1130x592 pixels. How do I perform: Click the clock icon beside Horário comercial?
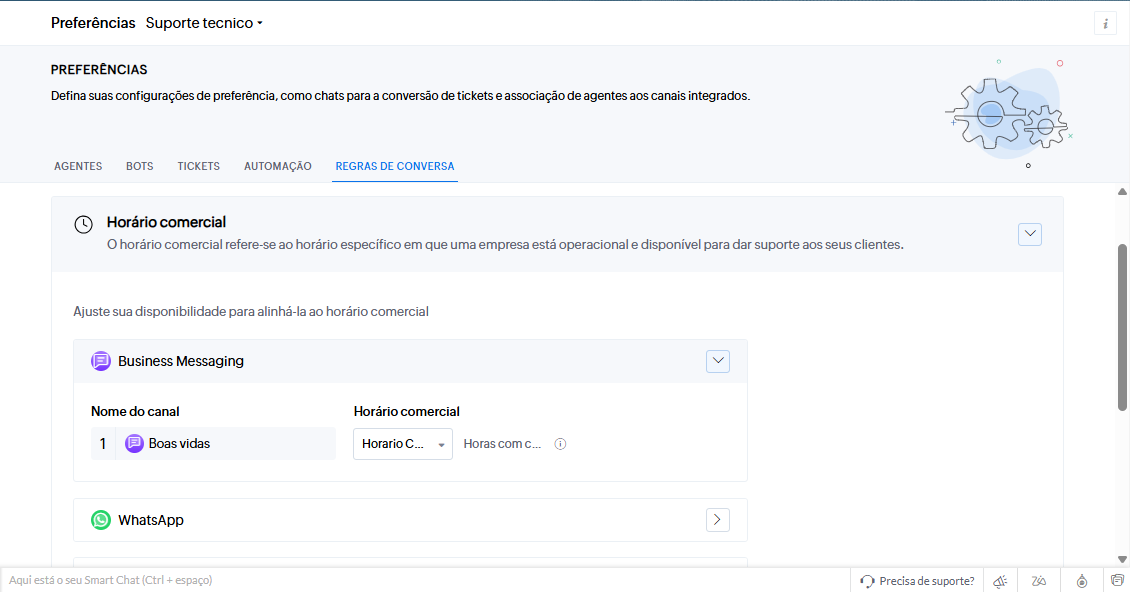pos(84,224)
